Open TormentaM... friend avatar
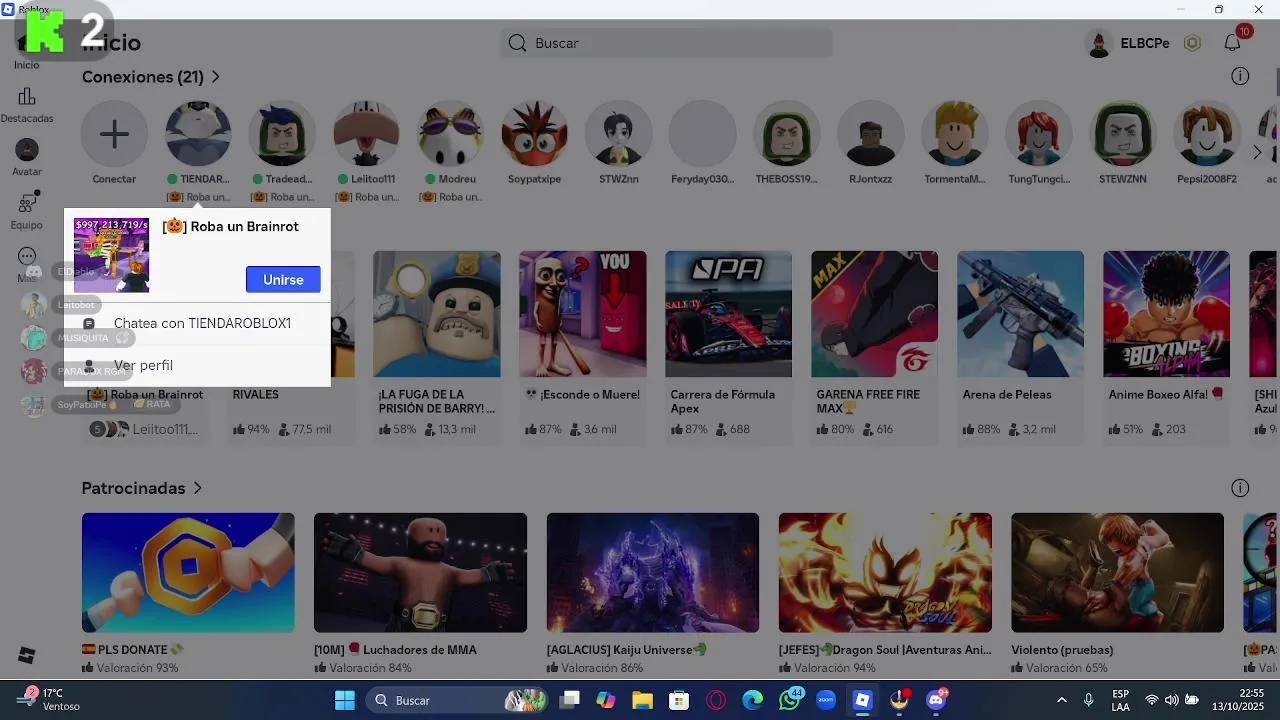The width and height of the screenshot is (1280, 720). point(955,134)
